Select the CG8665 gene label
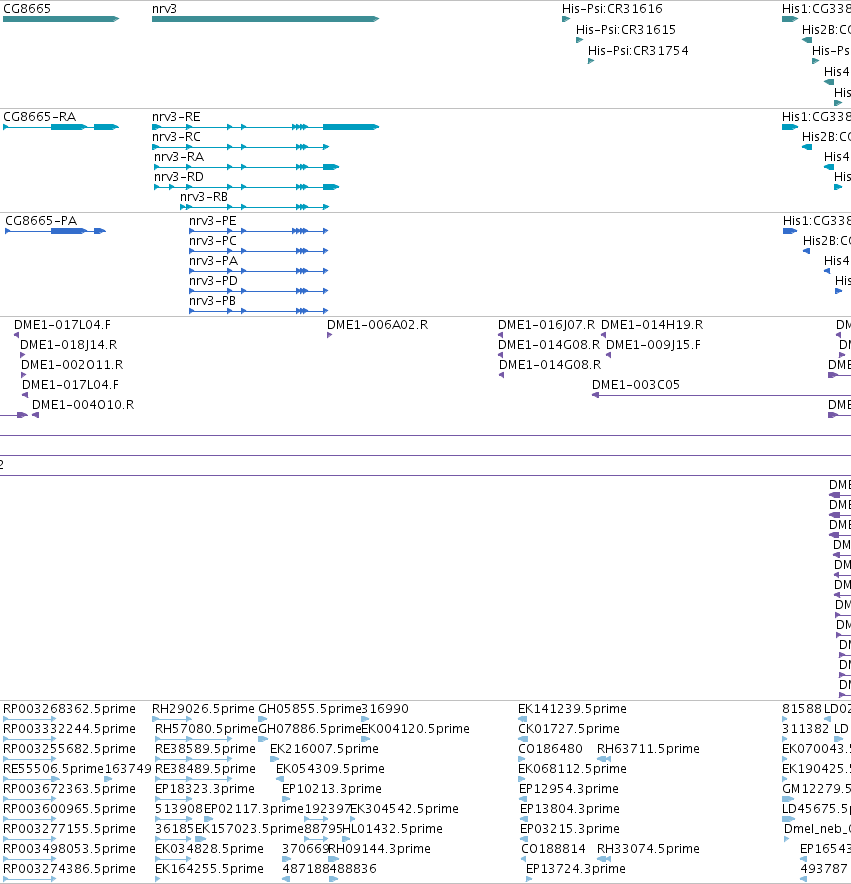Image resolution: width=851 pixels, height=884 pixels. pyautogui.click(x=27, y=8)
